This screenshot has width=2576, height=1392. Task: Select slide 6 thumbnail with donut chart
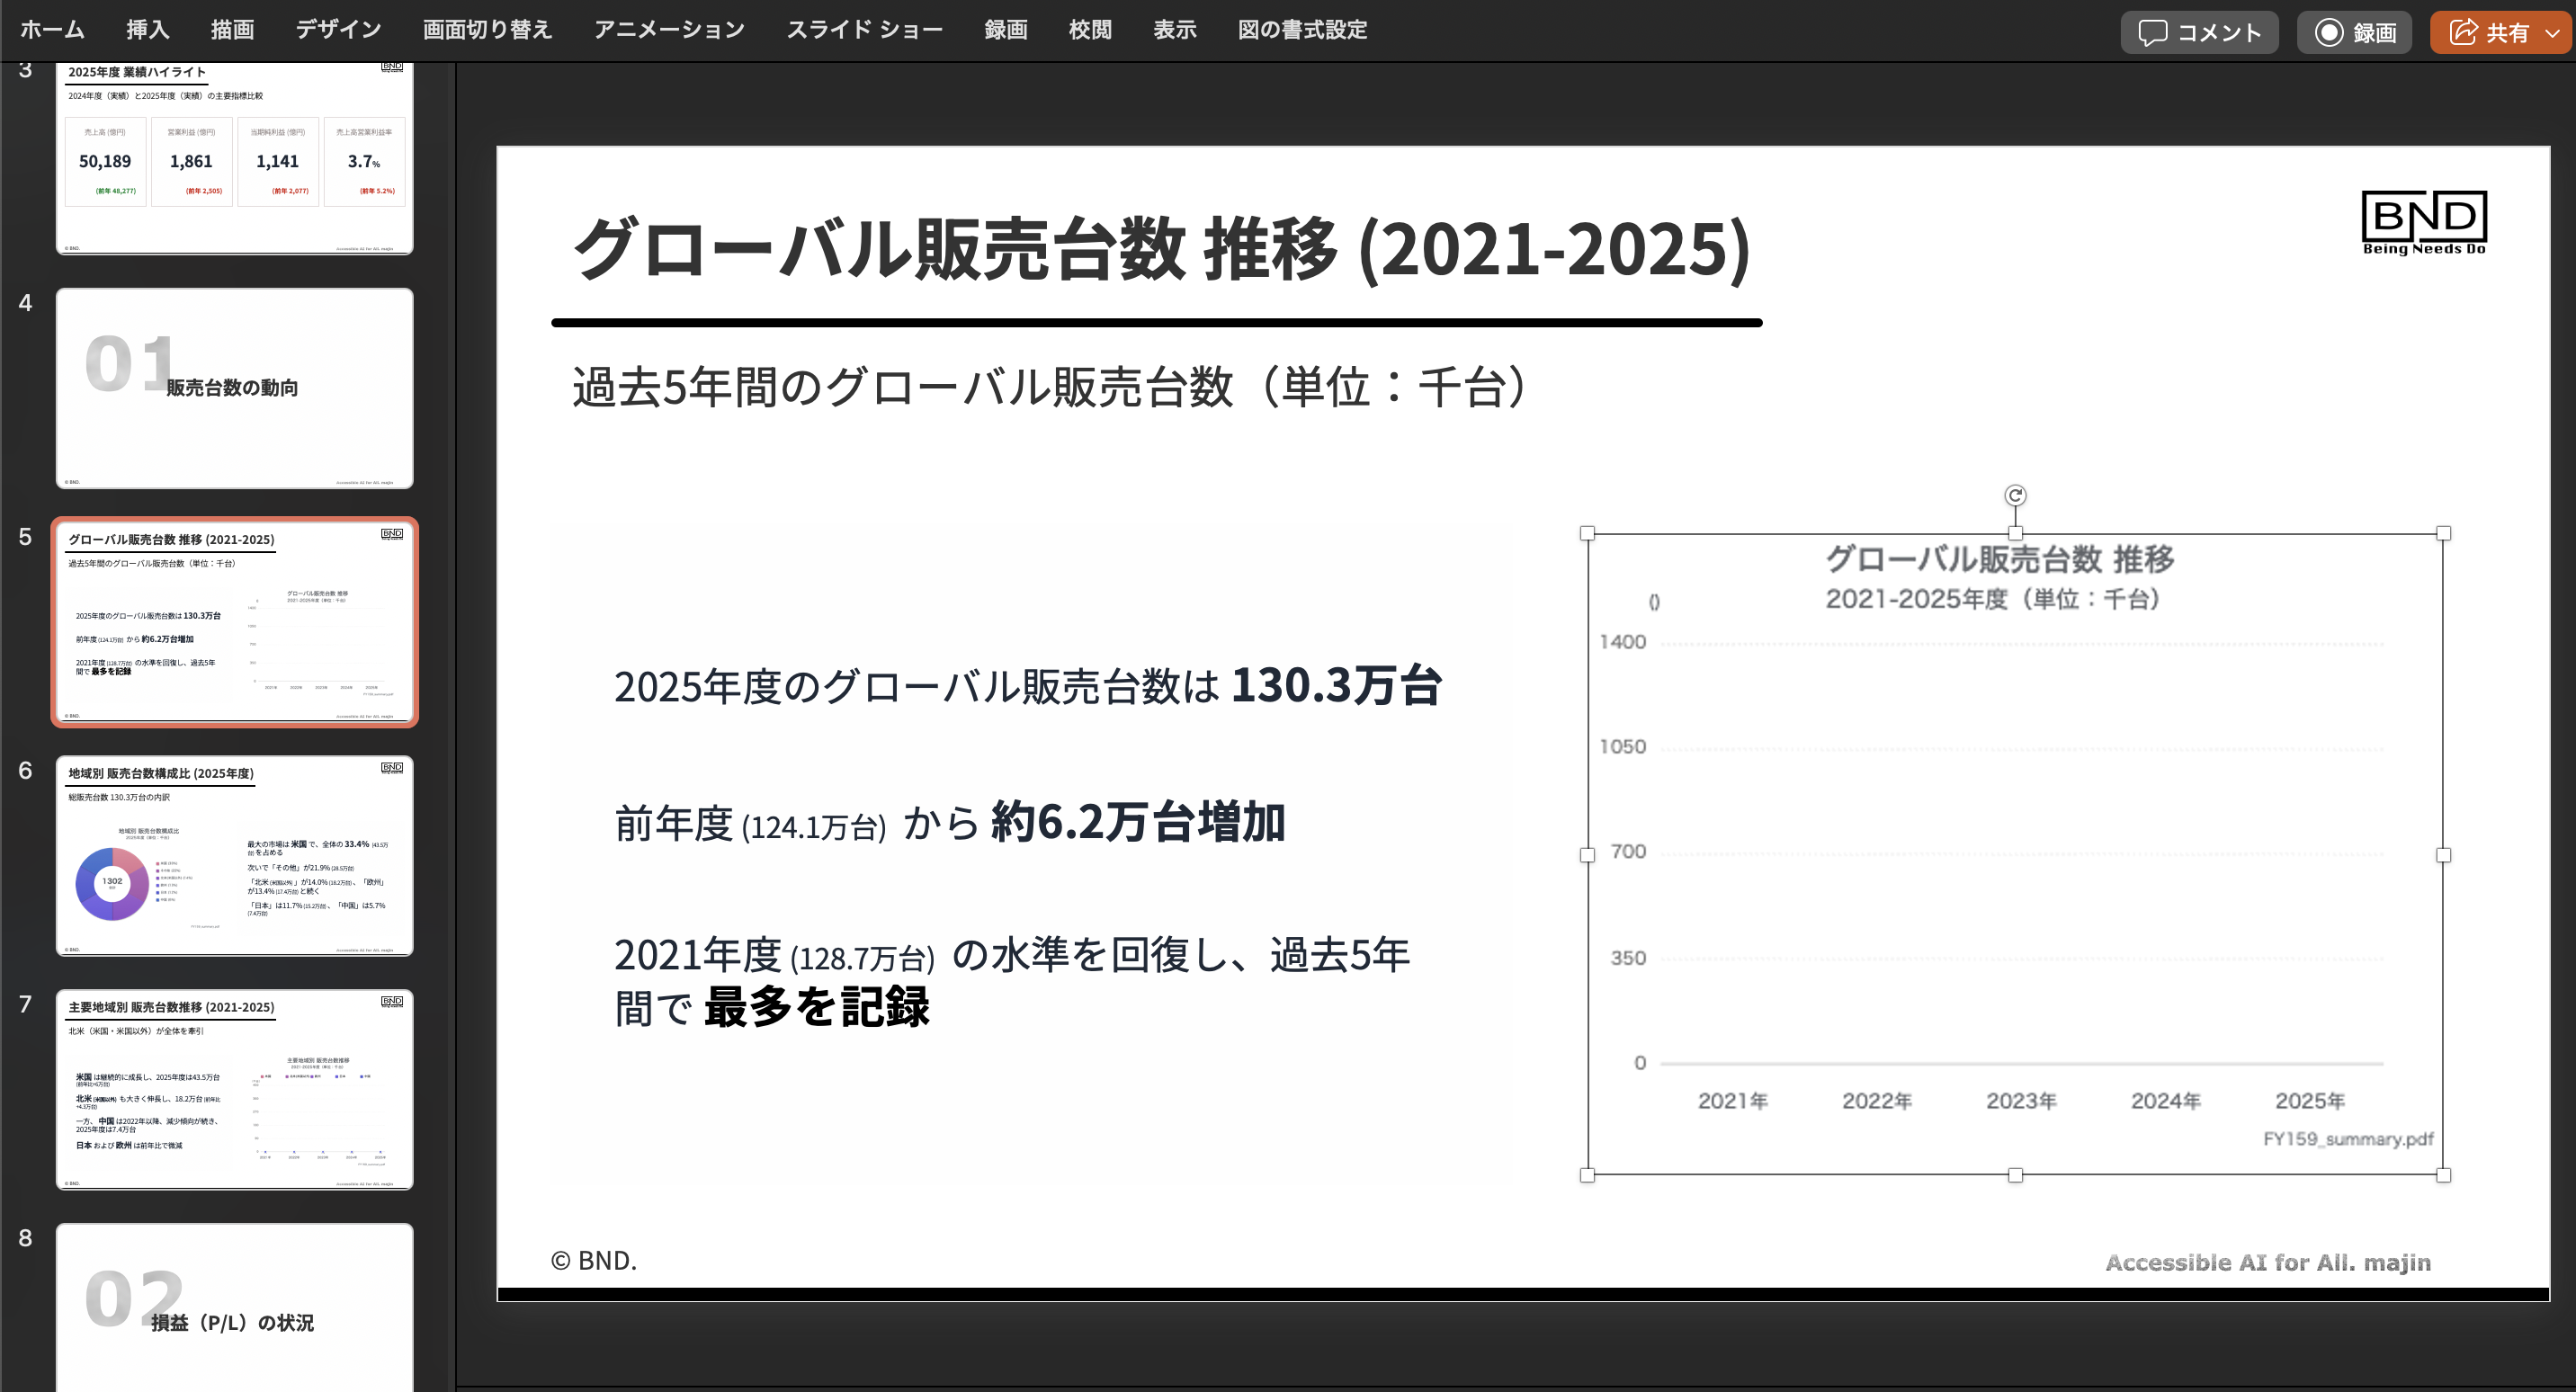[x=235, y=856]
